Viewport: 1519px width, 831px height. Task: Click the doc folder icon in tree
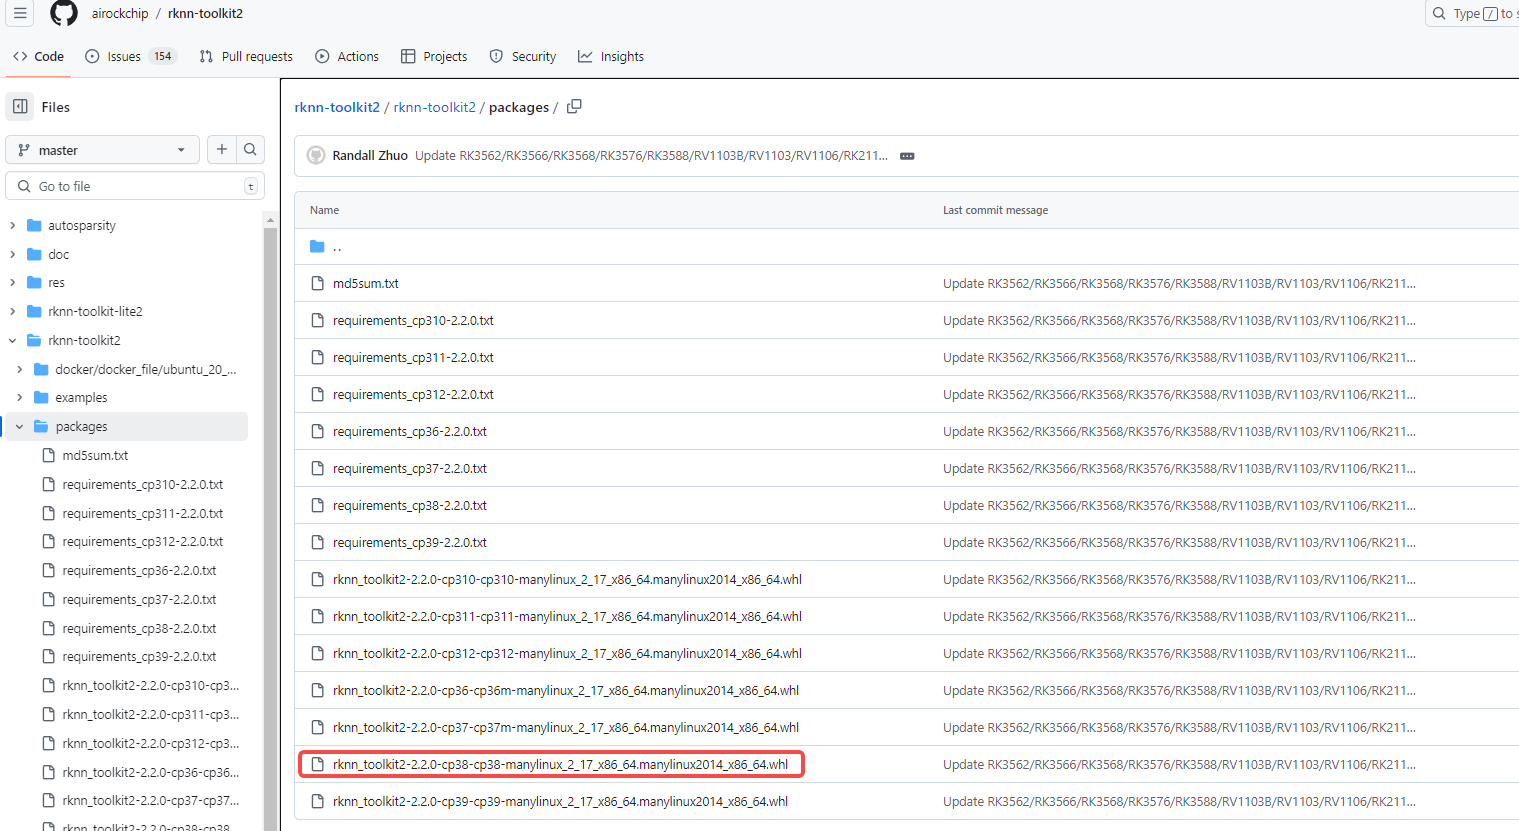(x=34, y=254)
